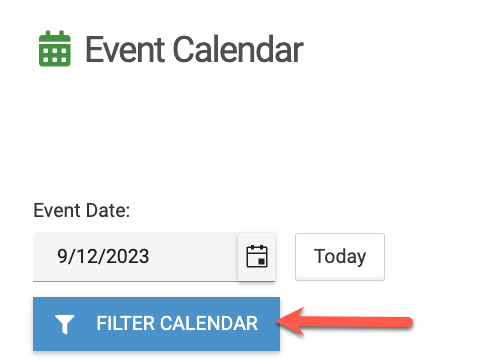
Task: Select the day value 12 in date
Action: click(86, 256)
